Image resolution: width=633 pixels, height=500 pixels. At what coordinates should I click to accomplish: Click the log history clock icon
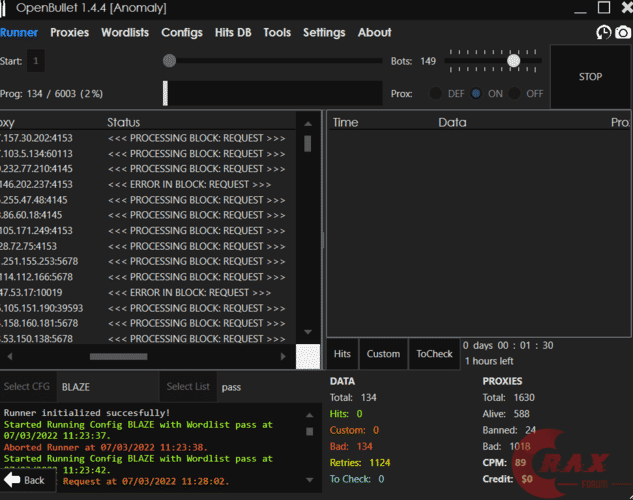(x=604, y=32)
